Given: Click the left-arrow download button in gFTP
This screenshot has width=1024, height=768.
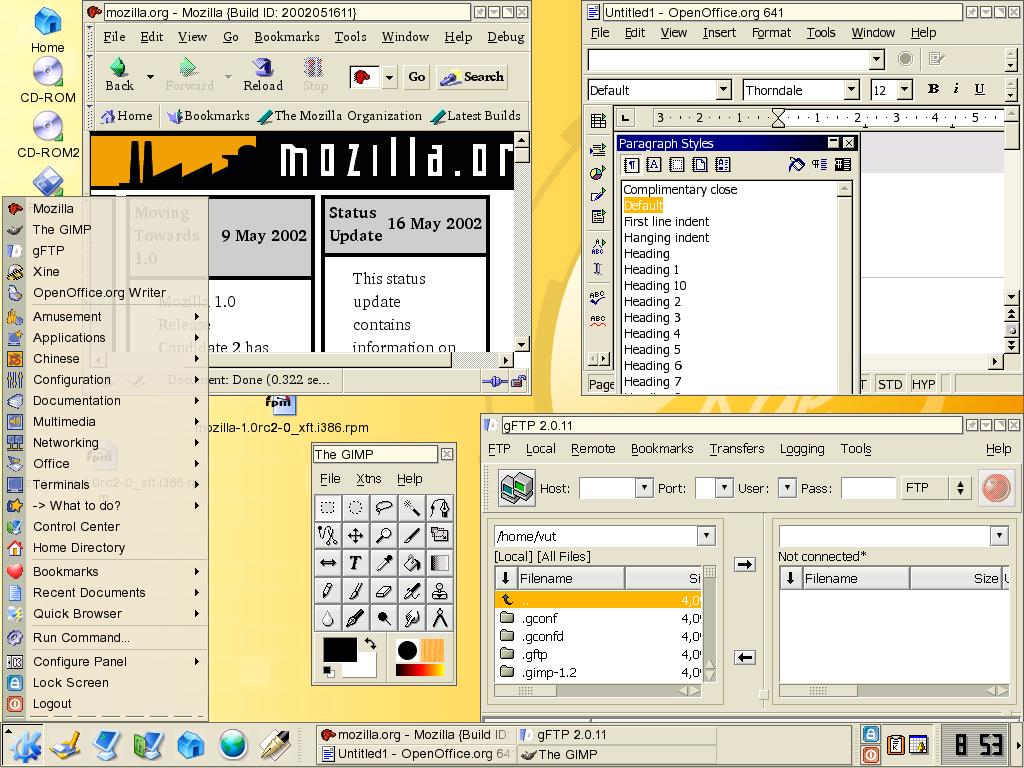Looking at the screenshot, I should coord(744,657).
